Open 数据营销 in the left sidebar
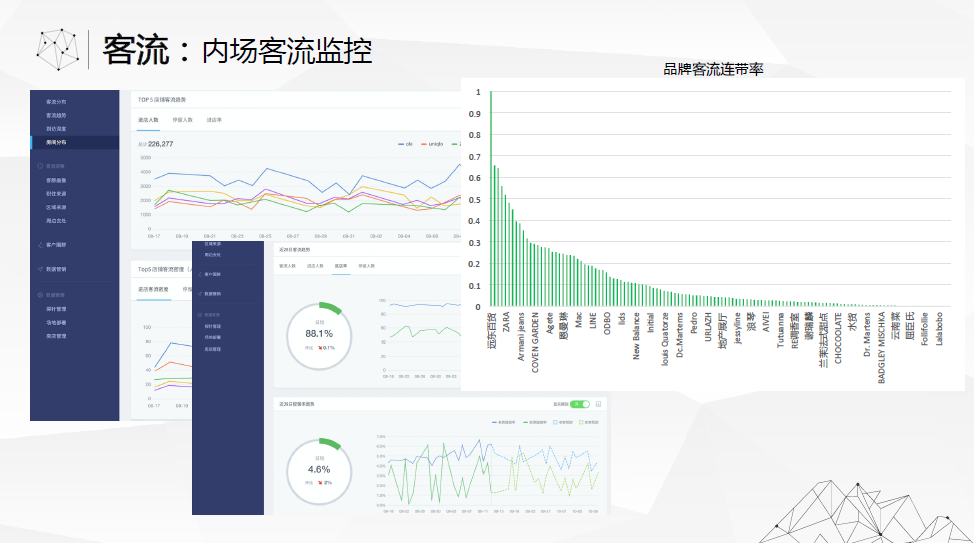Screen dimensions: 974x543 56,269
